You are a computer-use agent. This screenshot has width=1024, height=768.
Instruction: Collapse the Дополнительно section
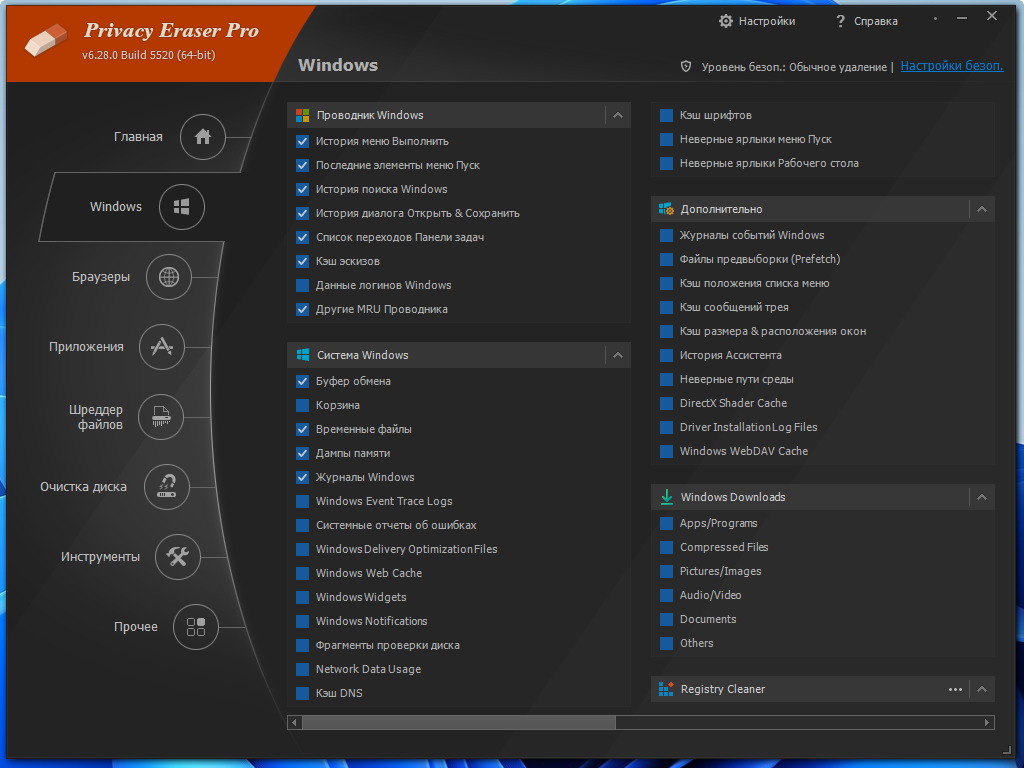982,209
